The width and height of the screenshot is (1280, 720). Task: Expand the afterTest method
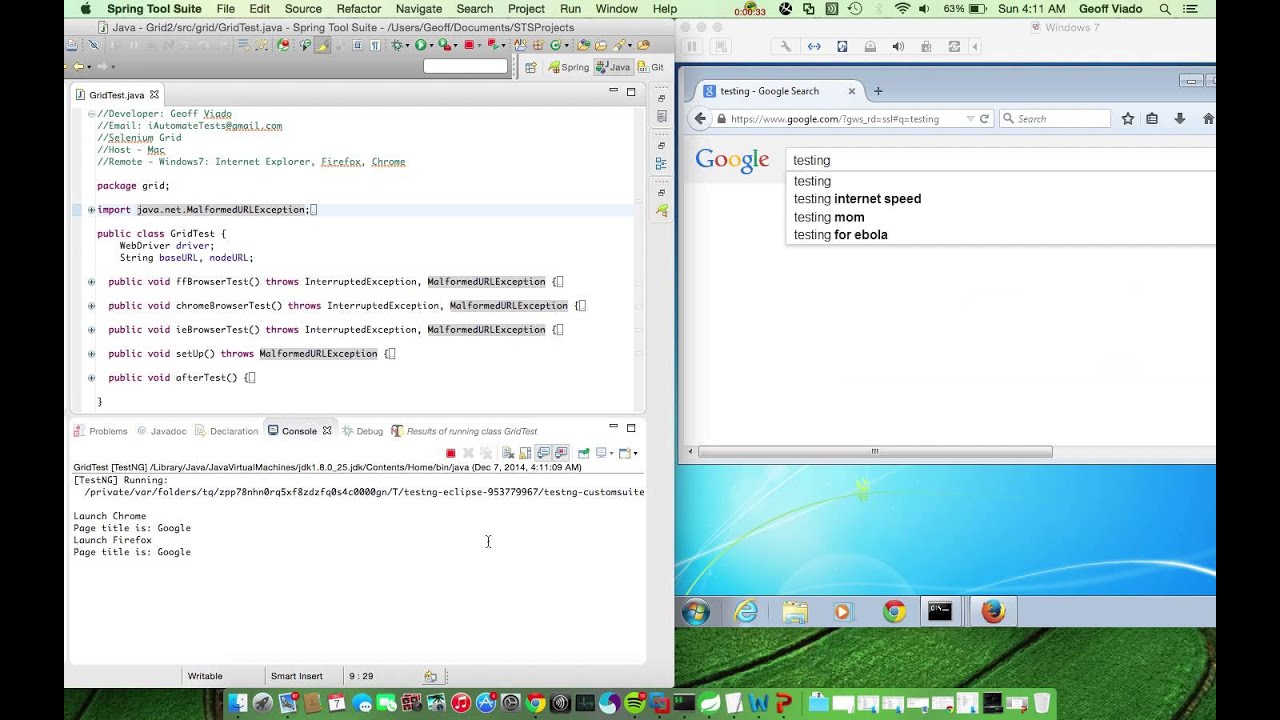pyautogui.click(x=91, y=378)
